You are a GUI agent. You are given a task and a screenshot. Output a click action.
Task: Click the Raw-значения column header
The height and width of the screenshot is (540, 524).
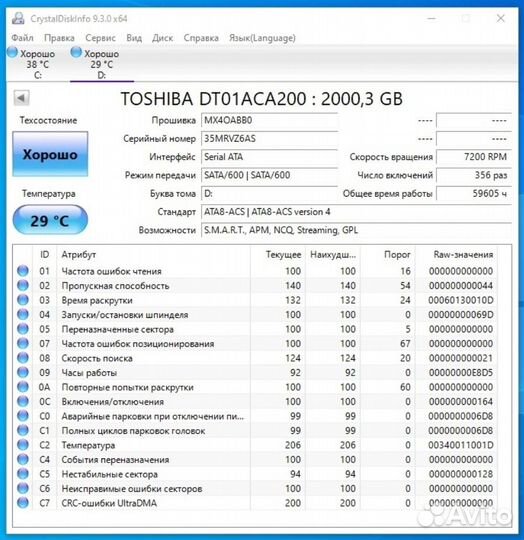tap(463, 255)
